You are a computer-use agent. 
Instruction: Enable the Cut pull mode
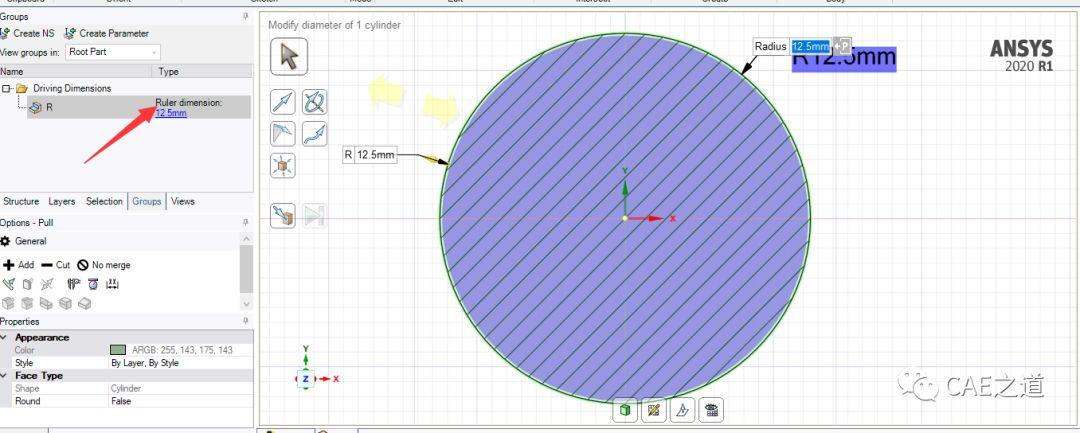[x=56, y=265]
